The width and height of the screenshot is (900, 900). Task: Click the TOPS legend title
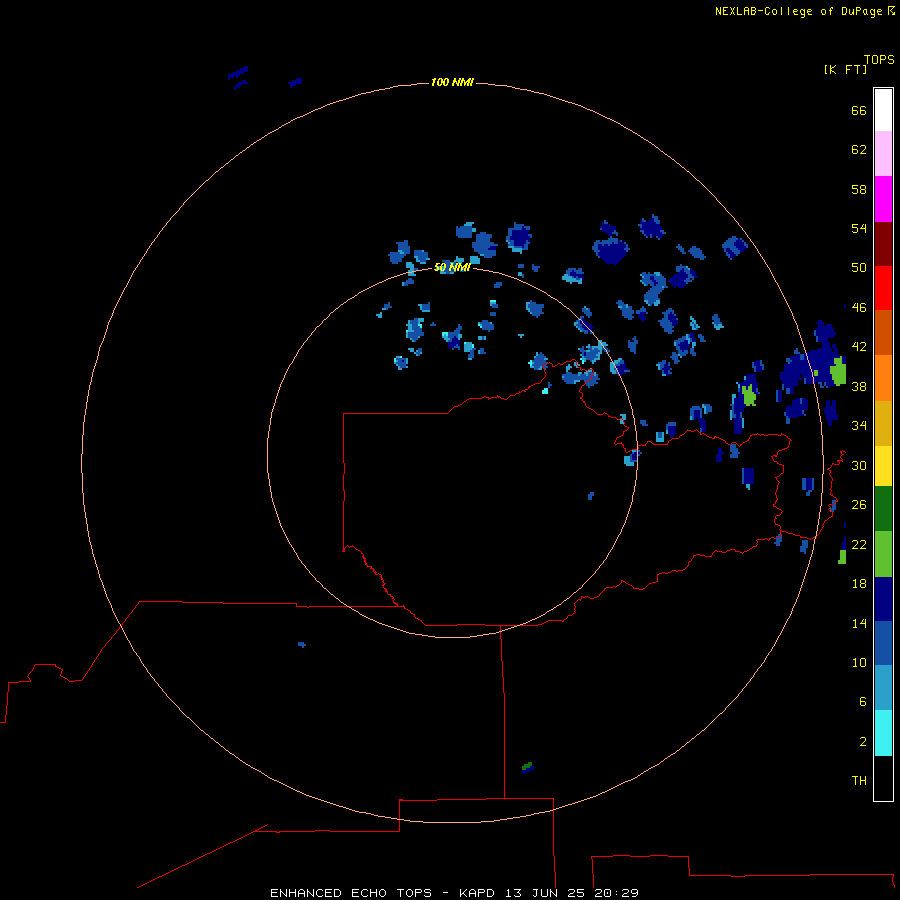tap(879, 59)
